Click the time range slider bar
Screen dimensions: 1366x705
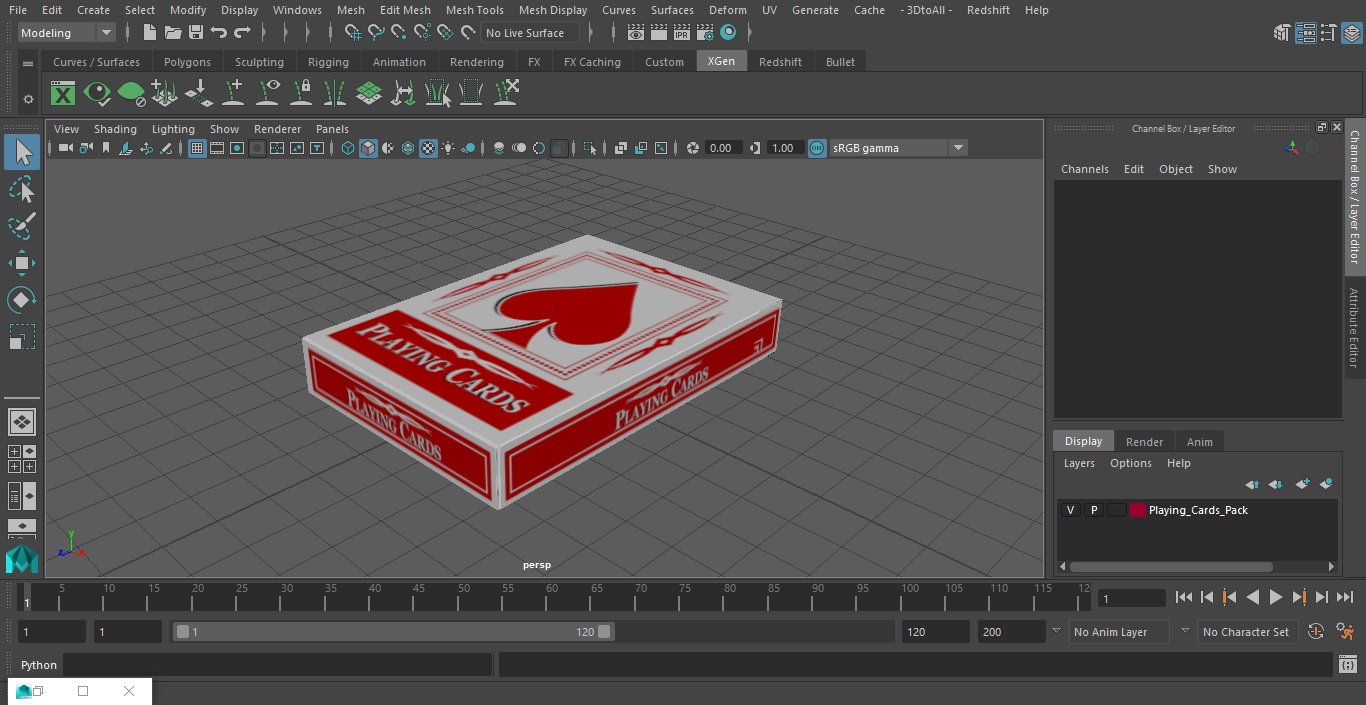pos(394,632)
